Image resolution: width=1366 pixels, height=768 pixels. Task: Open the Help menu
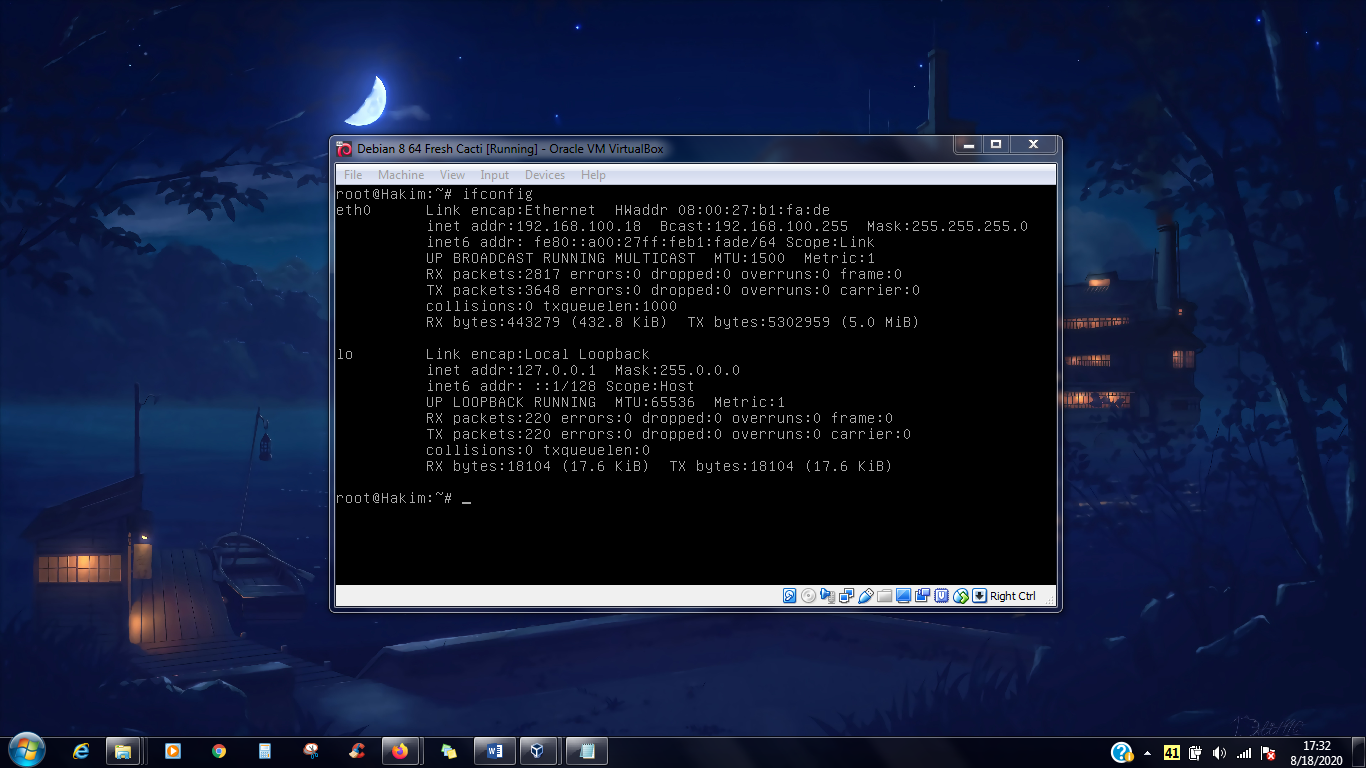click(593, 175)
